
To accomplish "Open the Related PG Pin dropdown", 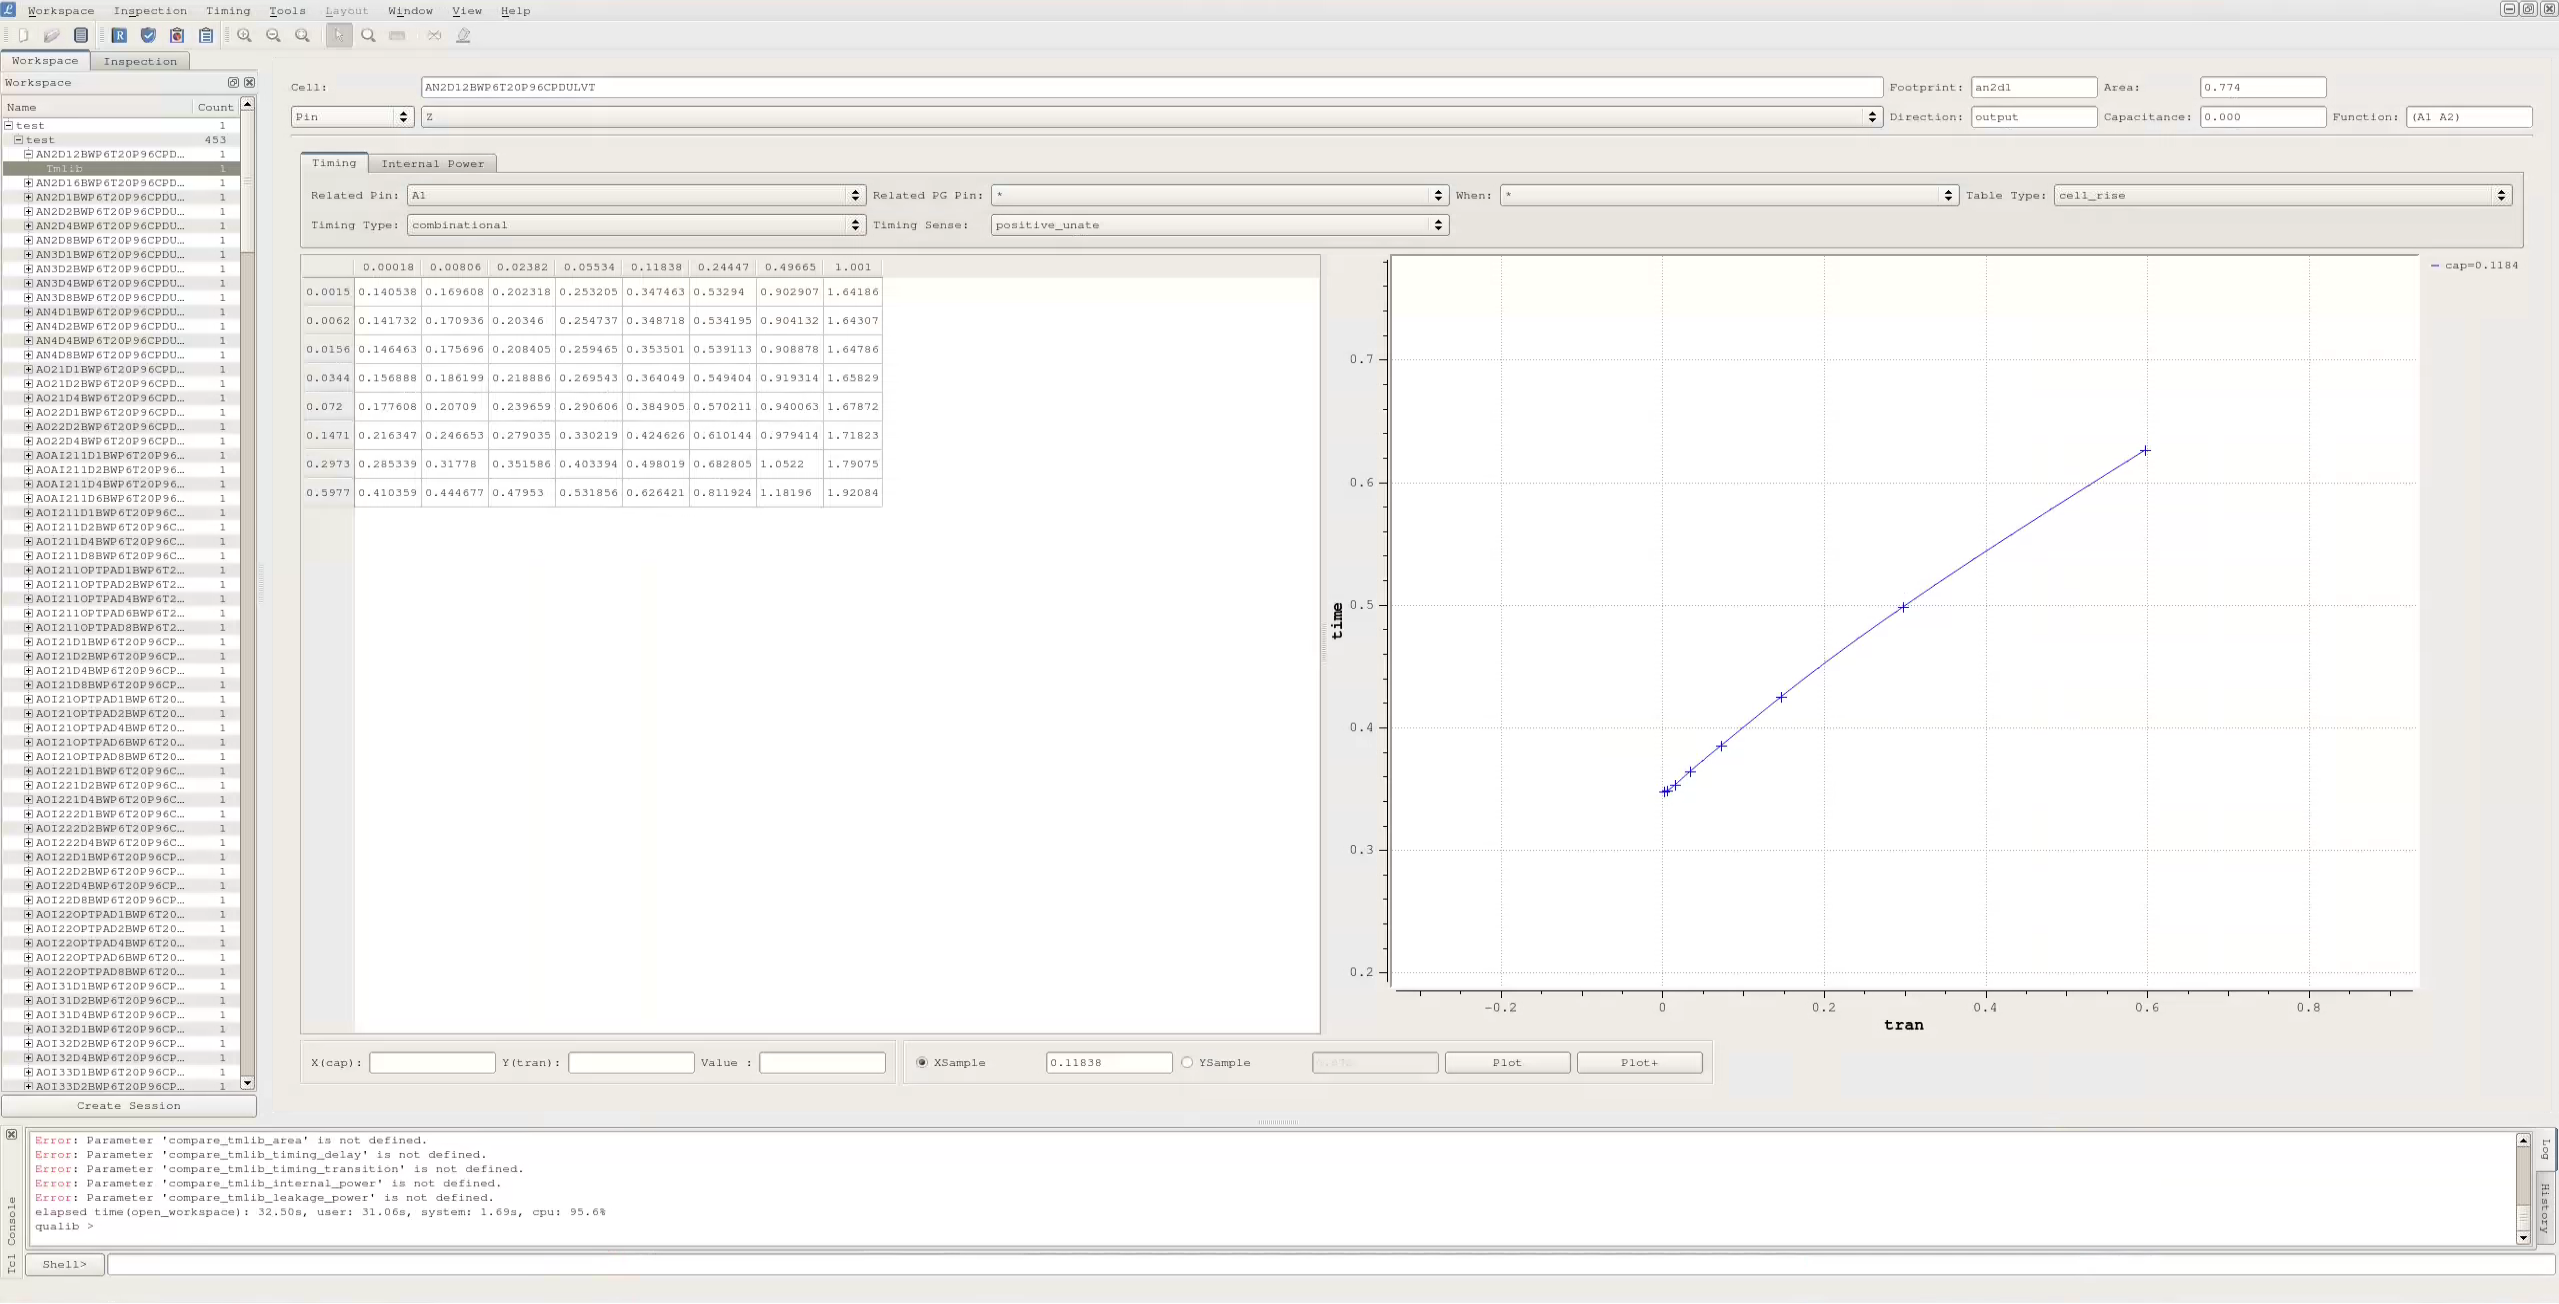I will point(1220,195).
